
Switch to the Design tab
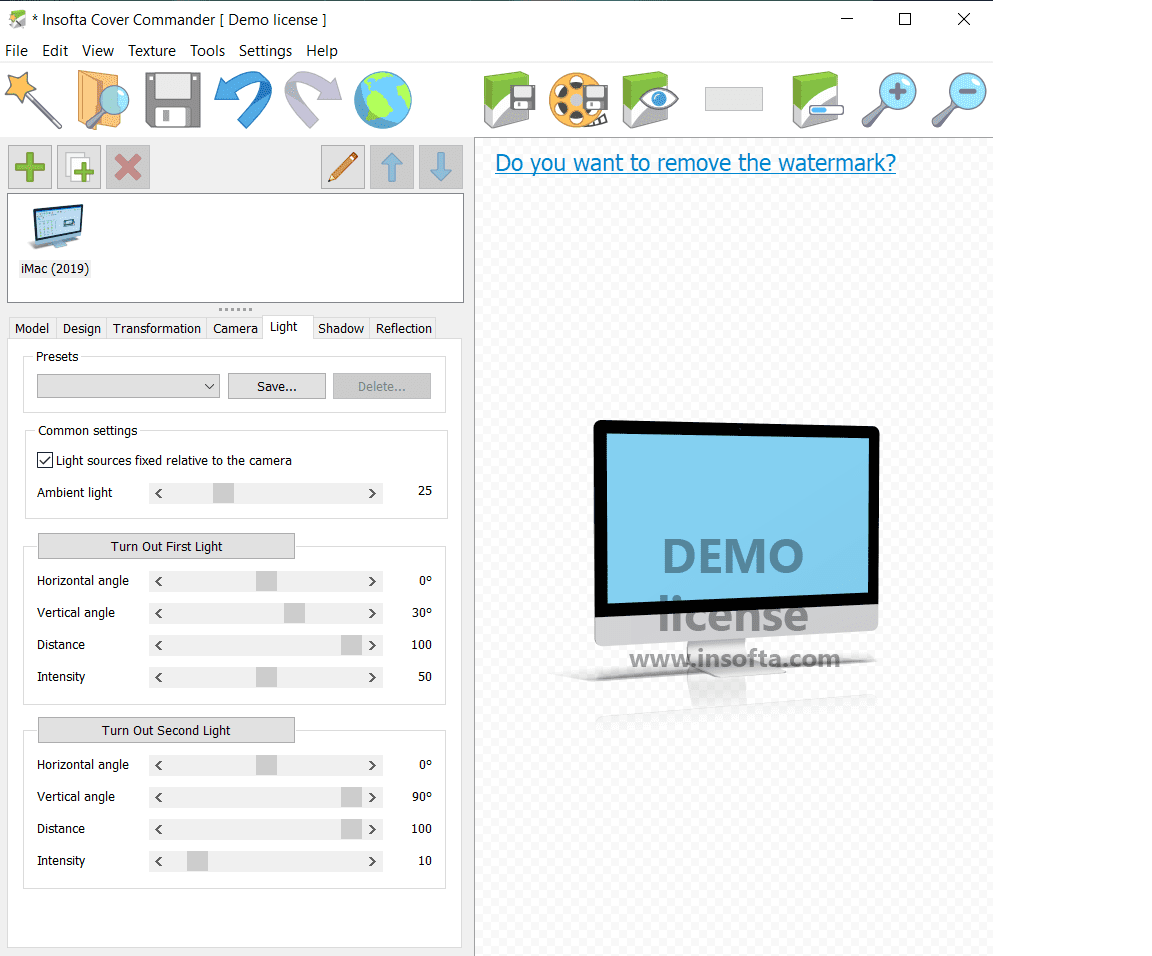pos(82,328)
